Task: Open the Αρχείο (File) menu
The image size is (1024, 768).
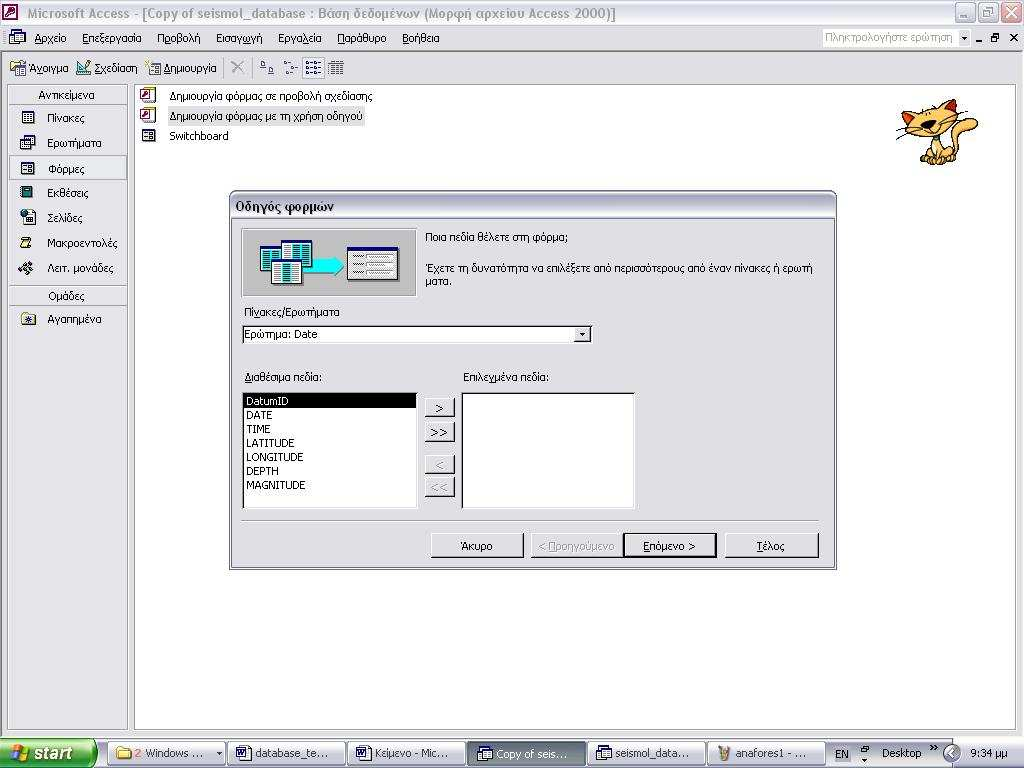Action: 50,39
